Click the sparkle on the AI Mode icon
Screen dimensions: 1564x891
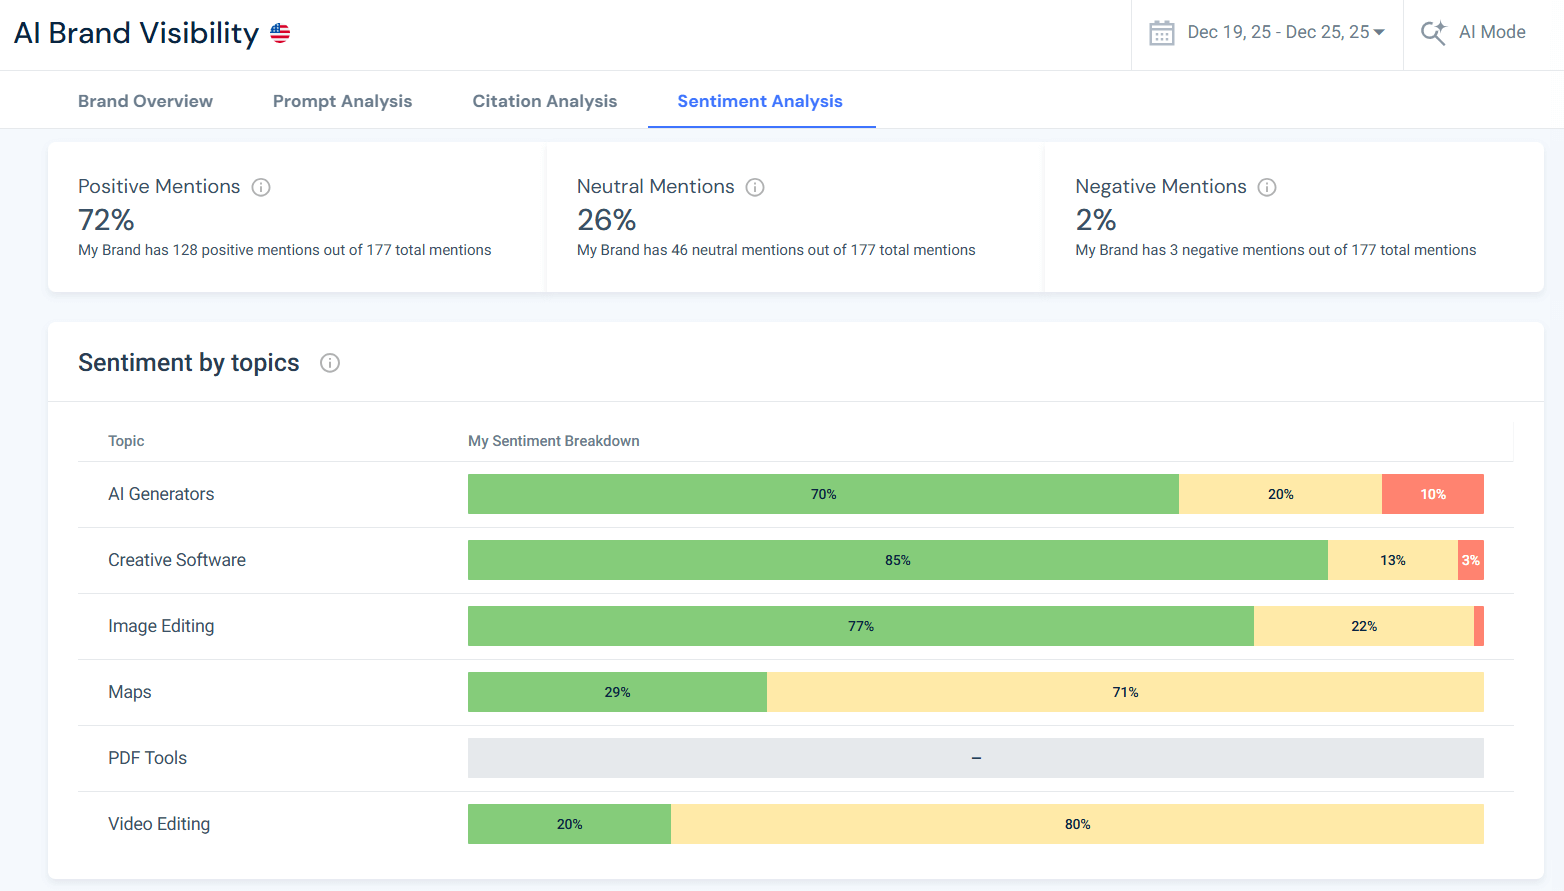(1443, 24)
